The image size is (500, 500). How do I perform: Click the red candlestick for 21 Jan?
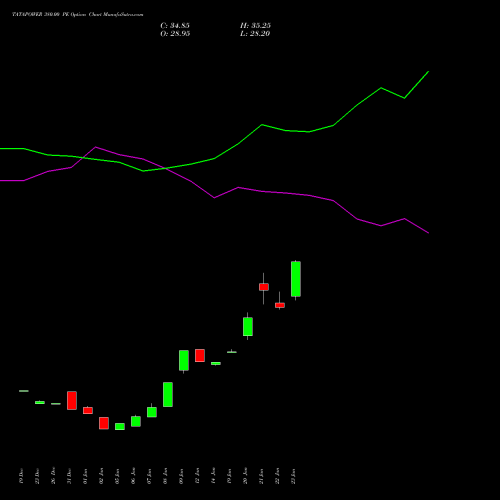pos(264,287)
